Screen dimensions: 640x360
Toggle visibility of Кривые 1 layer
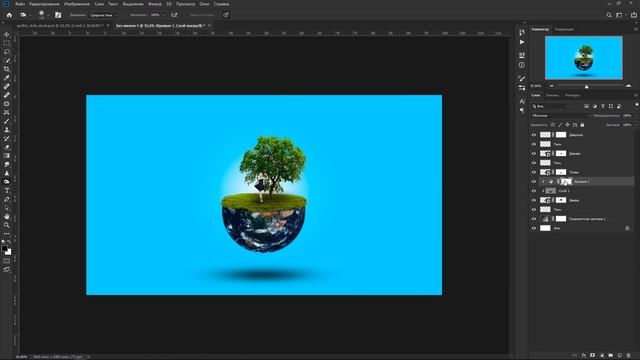tap(533, 181)
